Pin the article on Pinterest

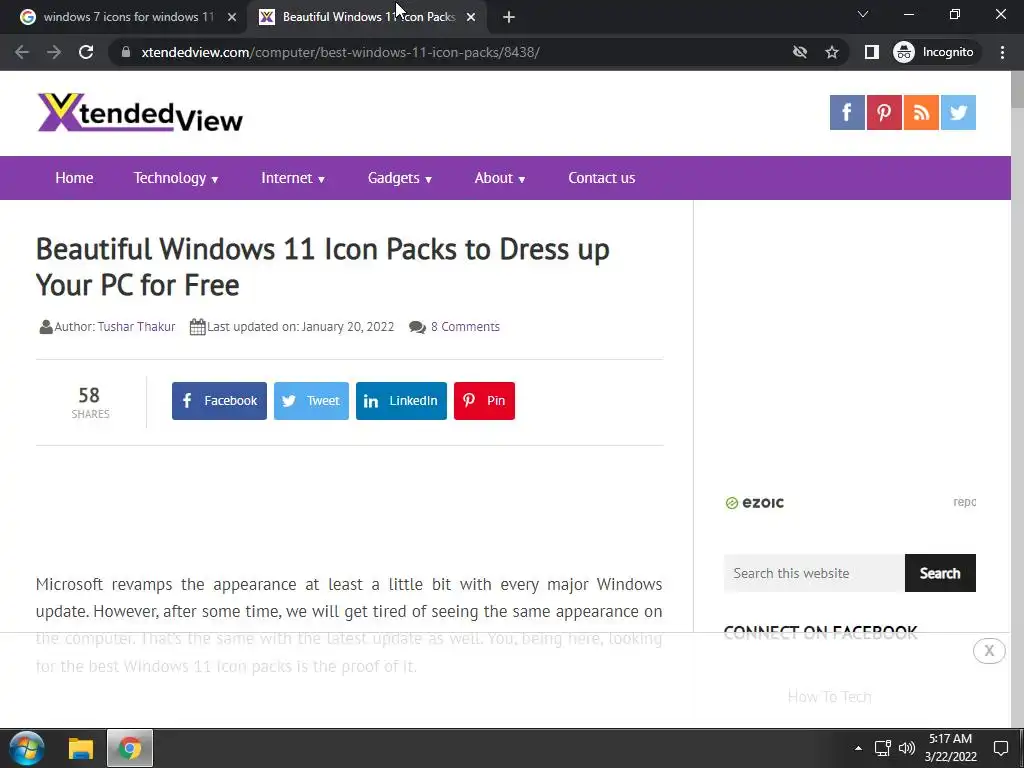pyautogui.click(x=485, y=401)
